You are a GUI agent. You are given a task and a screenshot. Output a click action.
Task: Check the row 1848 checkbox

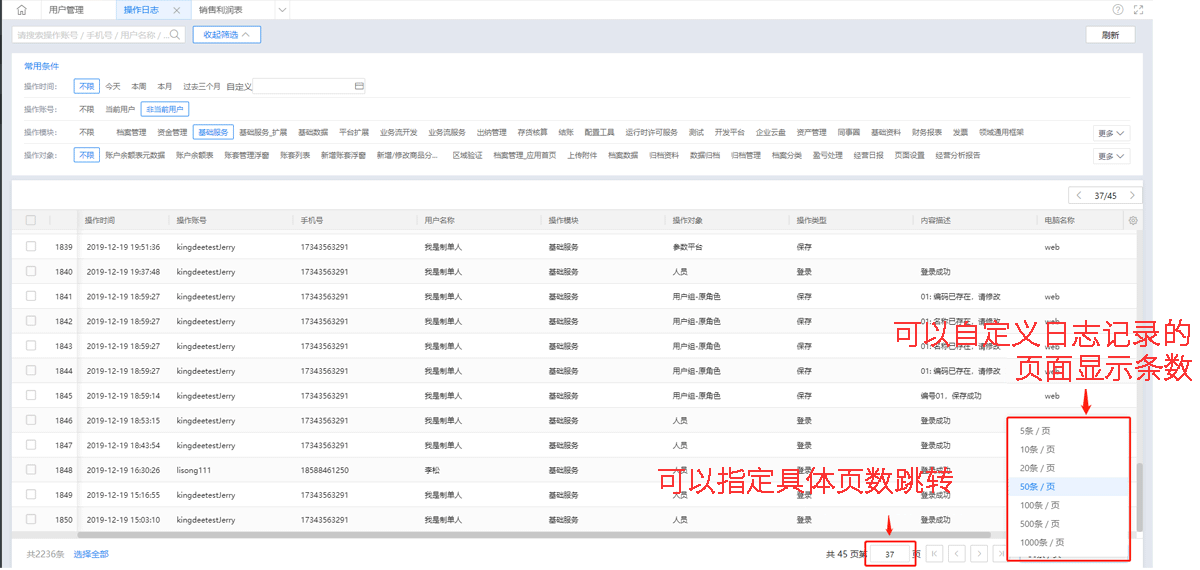tap(31, 469)
